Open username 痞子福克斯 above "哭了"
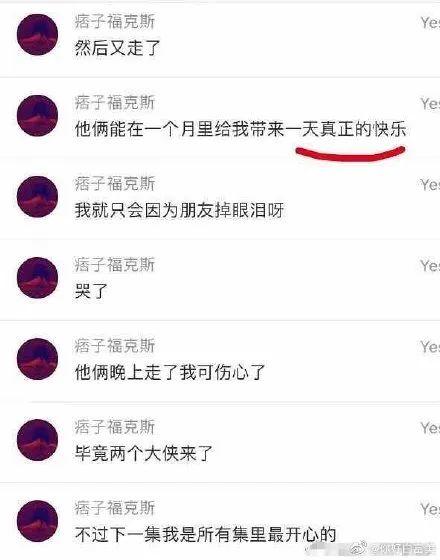The width and height of the screenshot is (440, 560). pyautogui.click(x=115, y=265)
